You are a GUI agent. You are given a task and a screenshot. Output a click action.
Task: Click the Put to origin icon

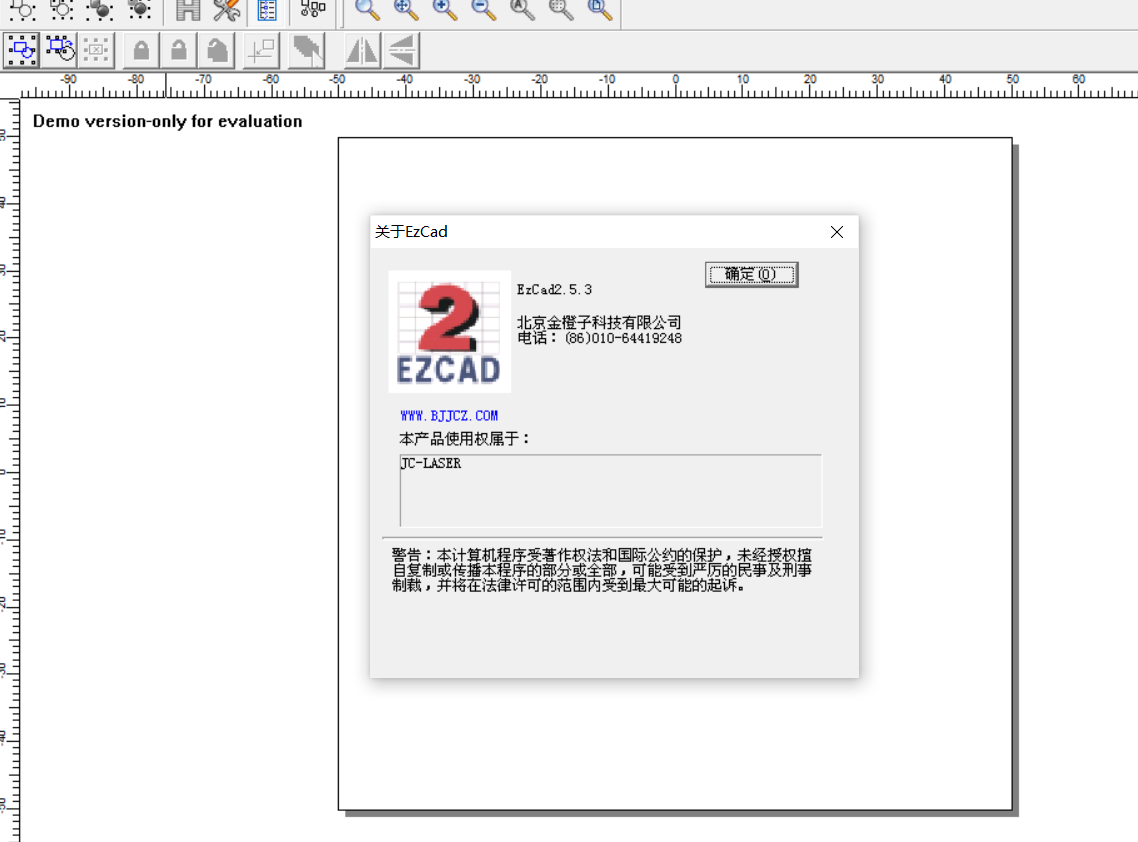click(x=261, y=51)
